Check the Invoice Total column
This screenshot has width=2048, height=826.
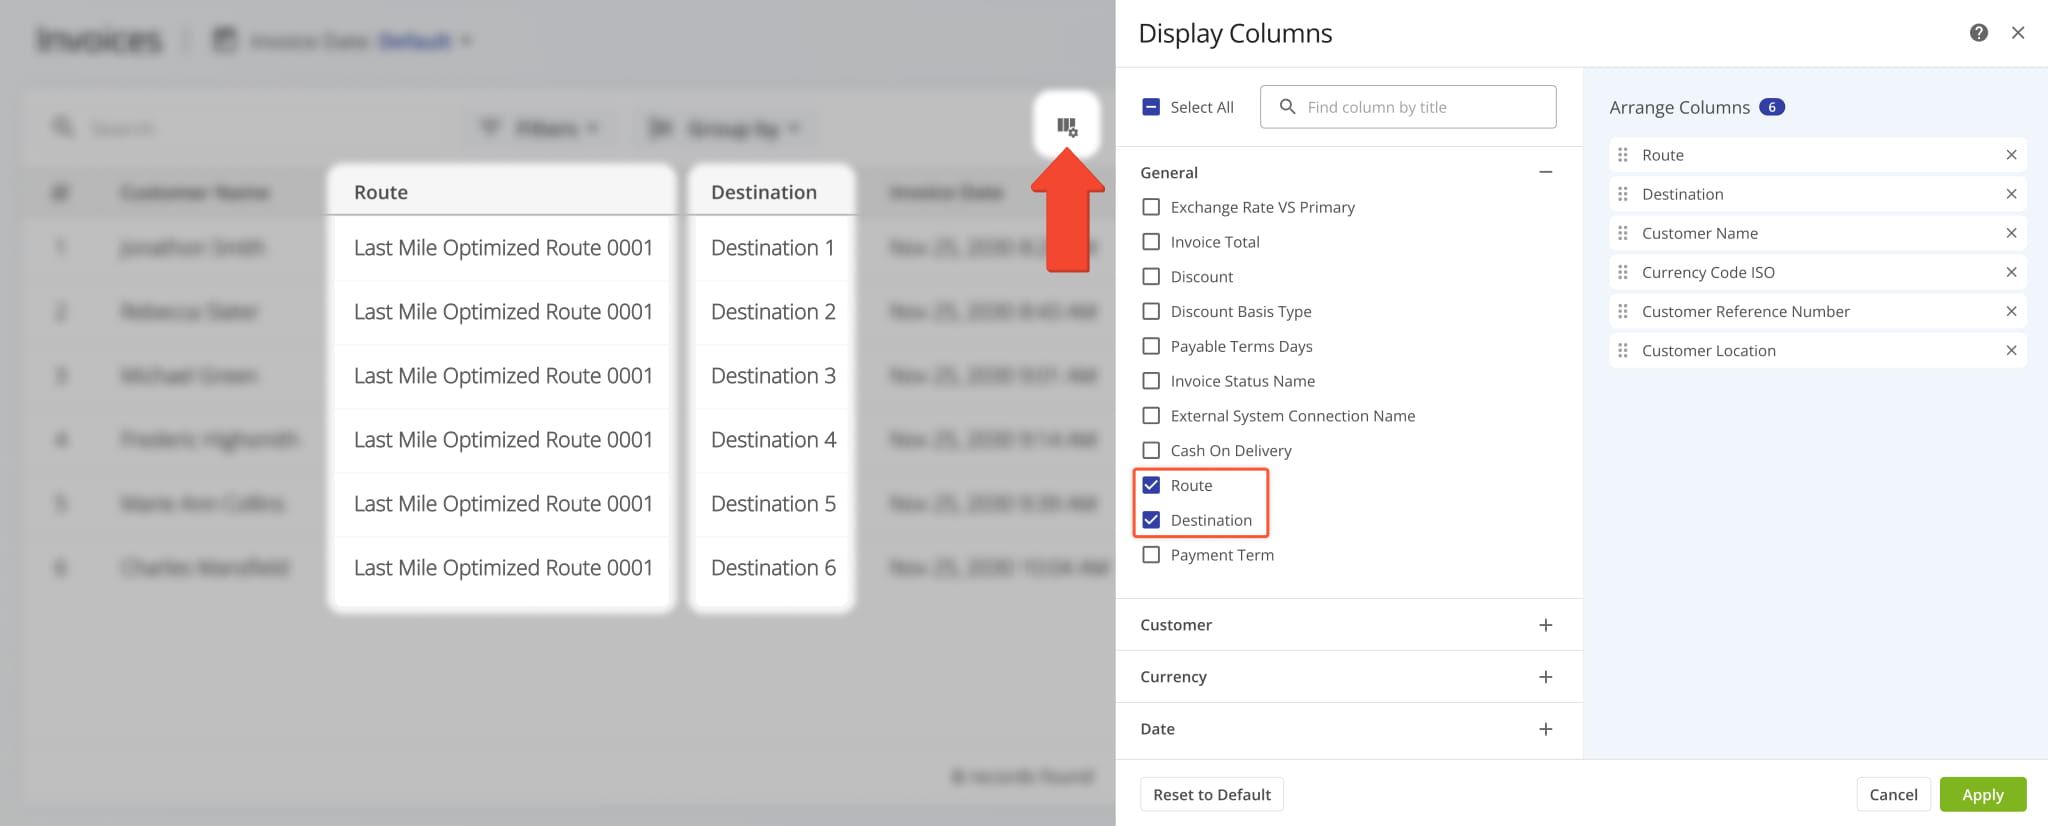pos(1151,242)
